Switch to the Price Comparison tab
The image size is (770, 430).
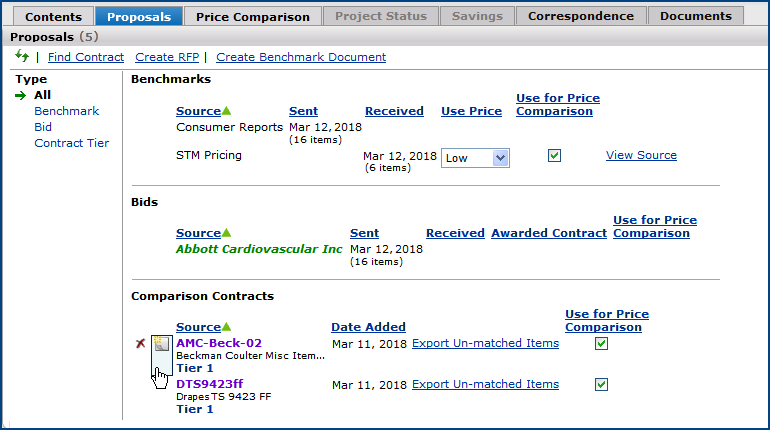tap(253, 16)
